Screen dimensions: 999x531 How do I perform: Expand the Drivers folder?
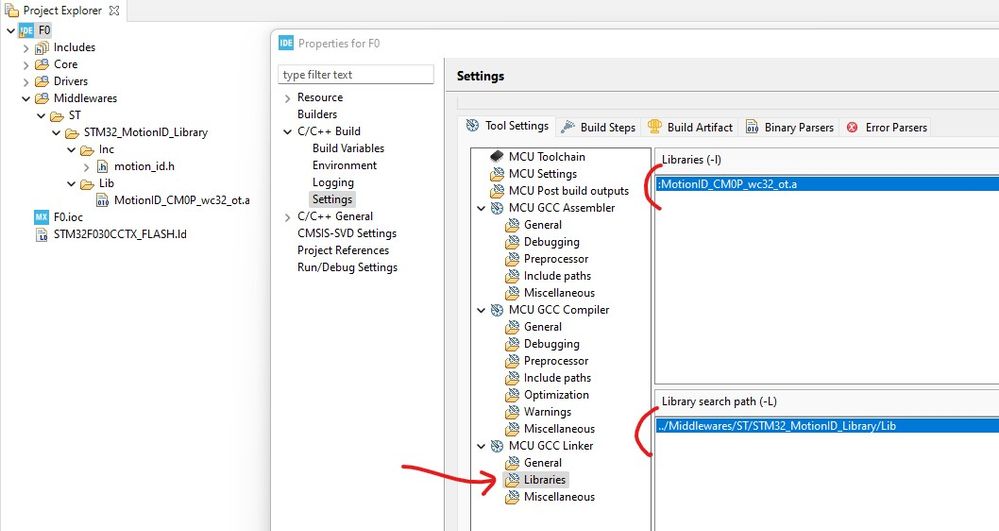(x=26, y=82)
